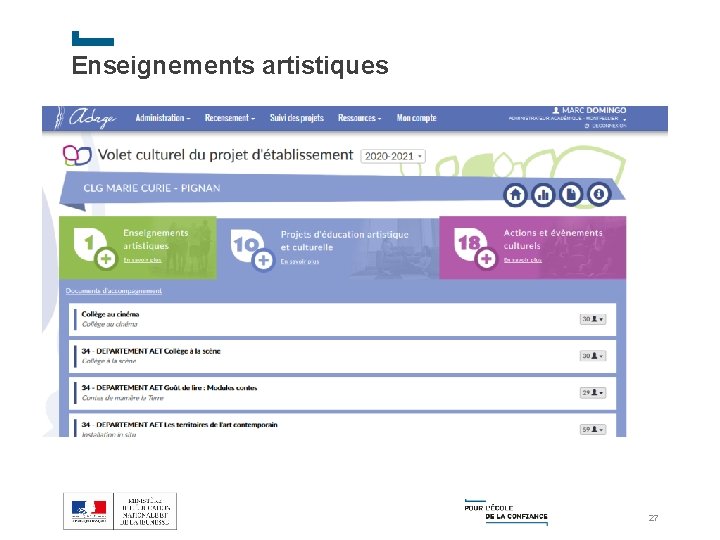The height and width of the screenshot is (540, 720).
Task: Expand participants dropdown for territoires de l'art contemporain
Action: pyautogui.click(x=593, y=429)
